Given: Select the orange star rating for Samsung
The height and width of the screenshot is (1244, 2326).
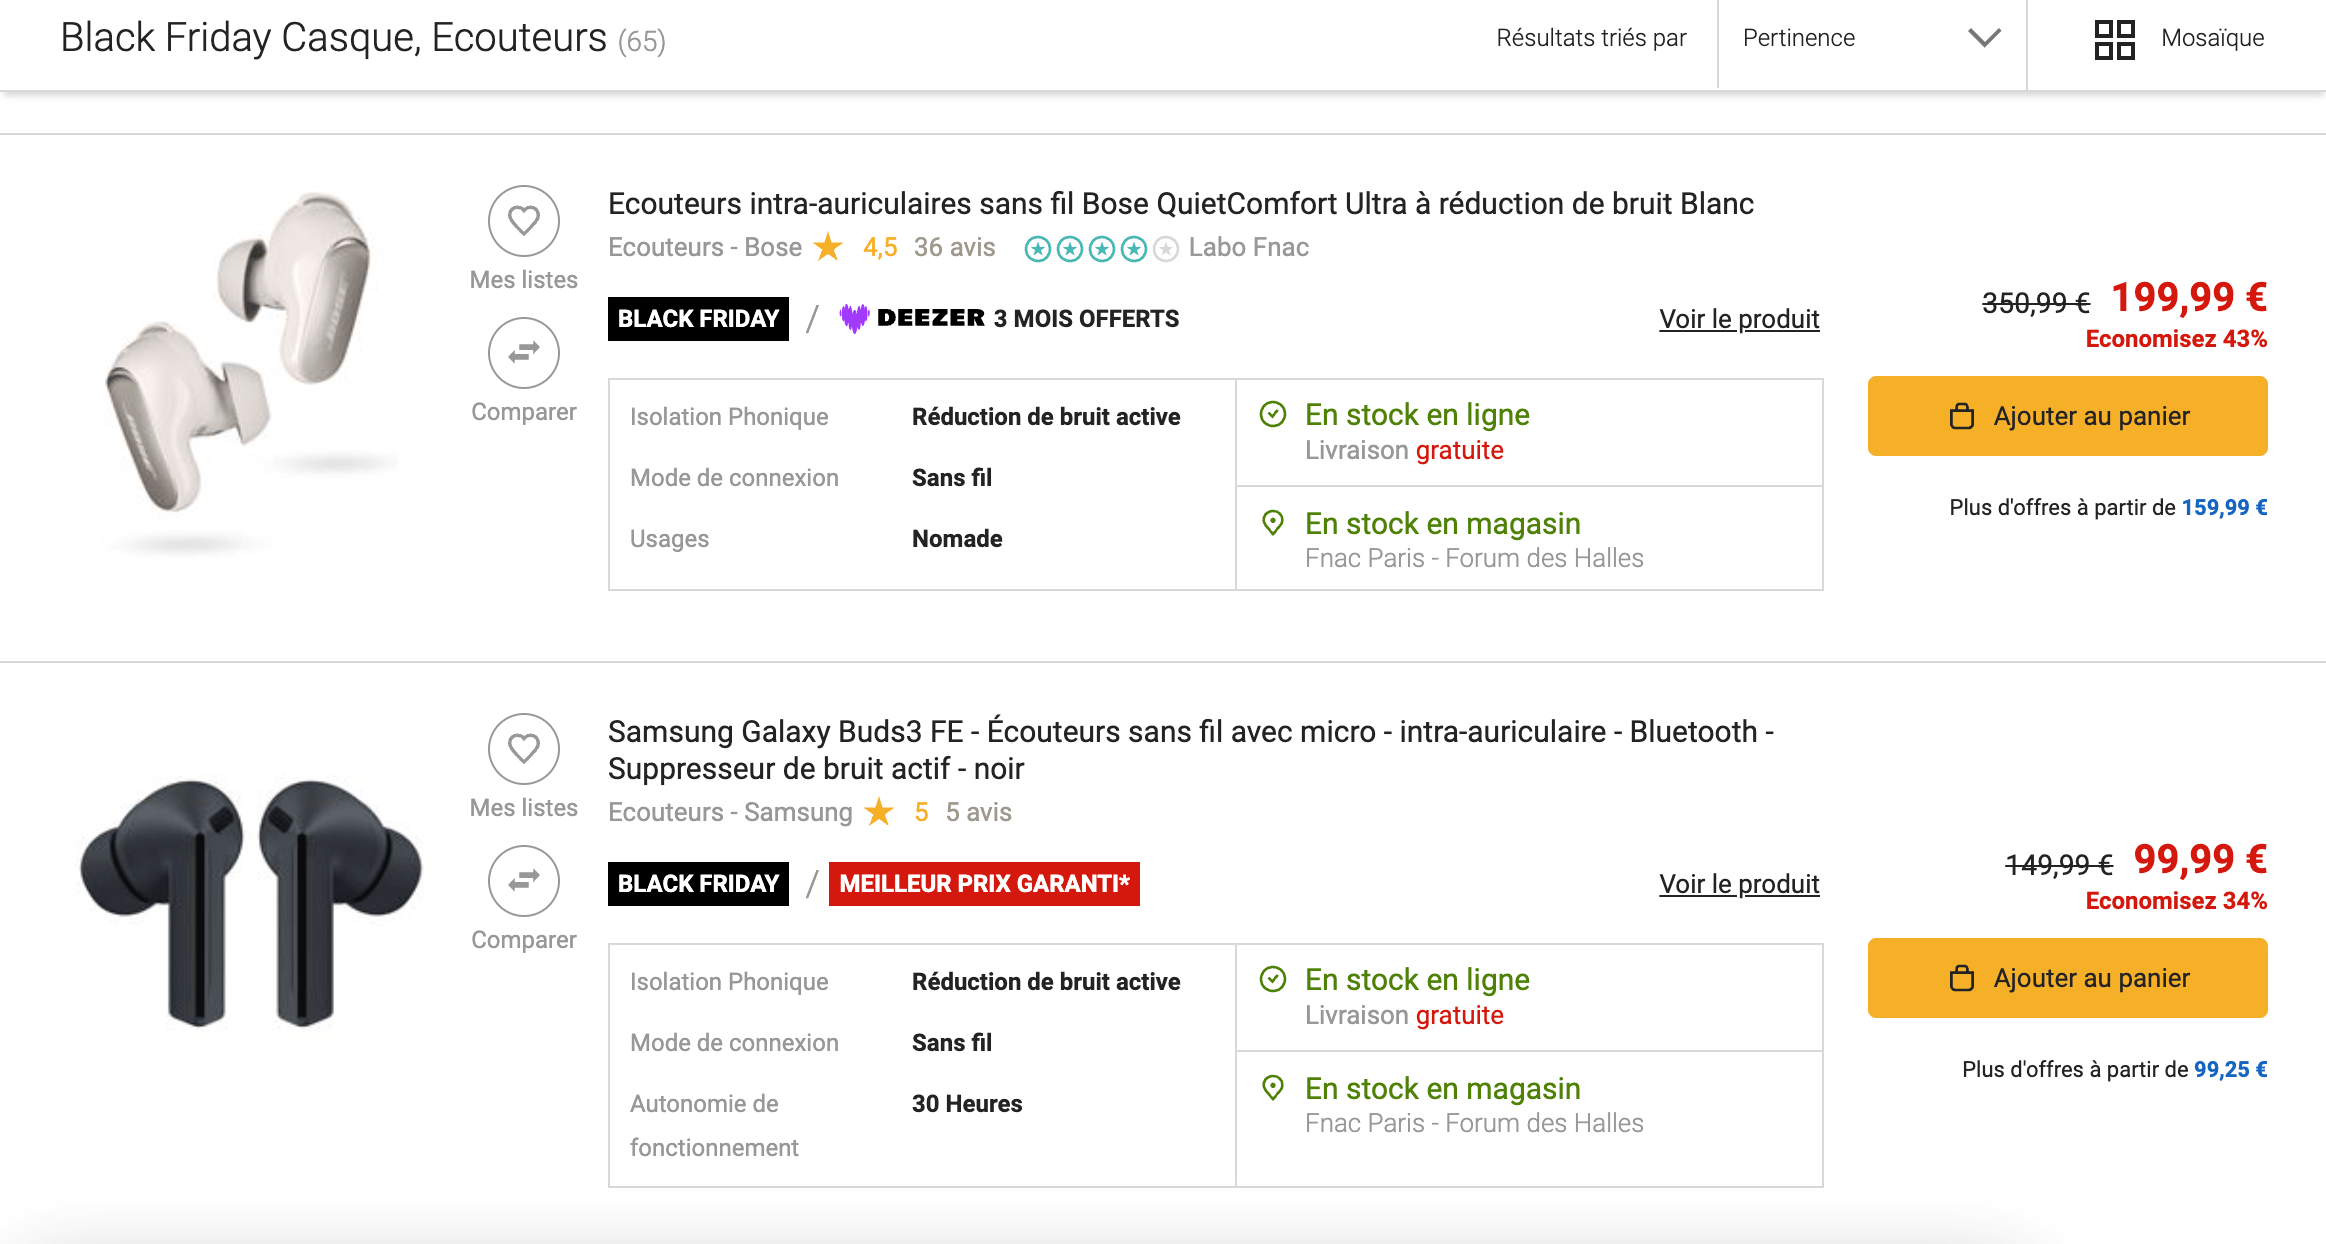Looking at the screenshot, I should point(878,812).
